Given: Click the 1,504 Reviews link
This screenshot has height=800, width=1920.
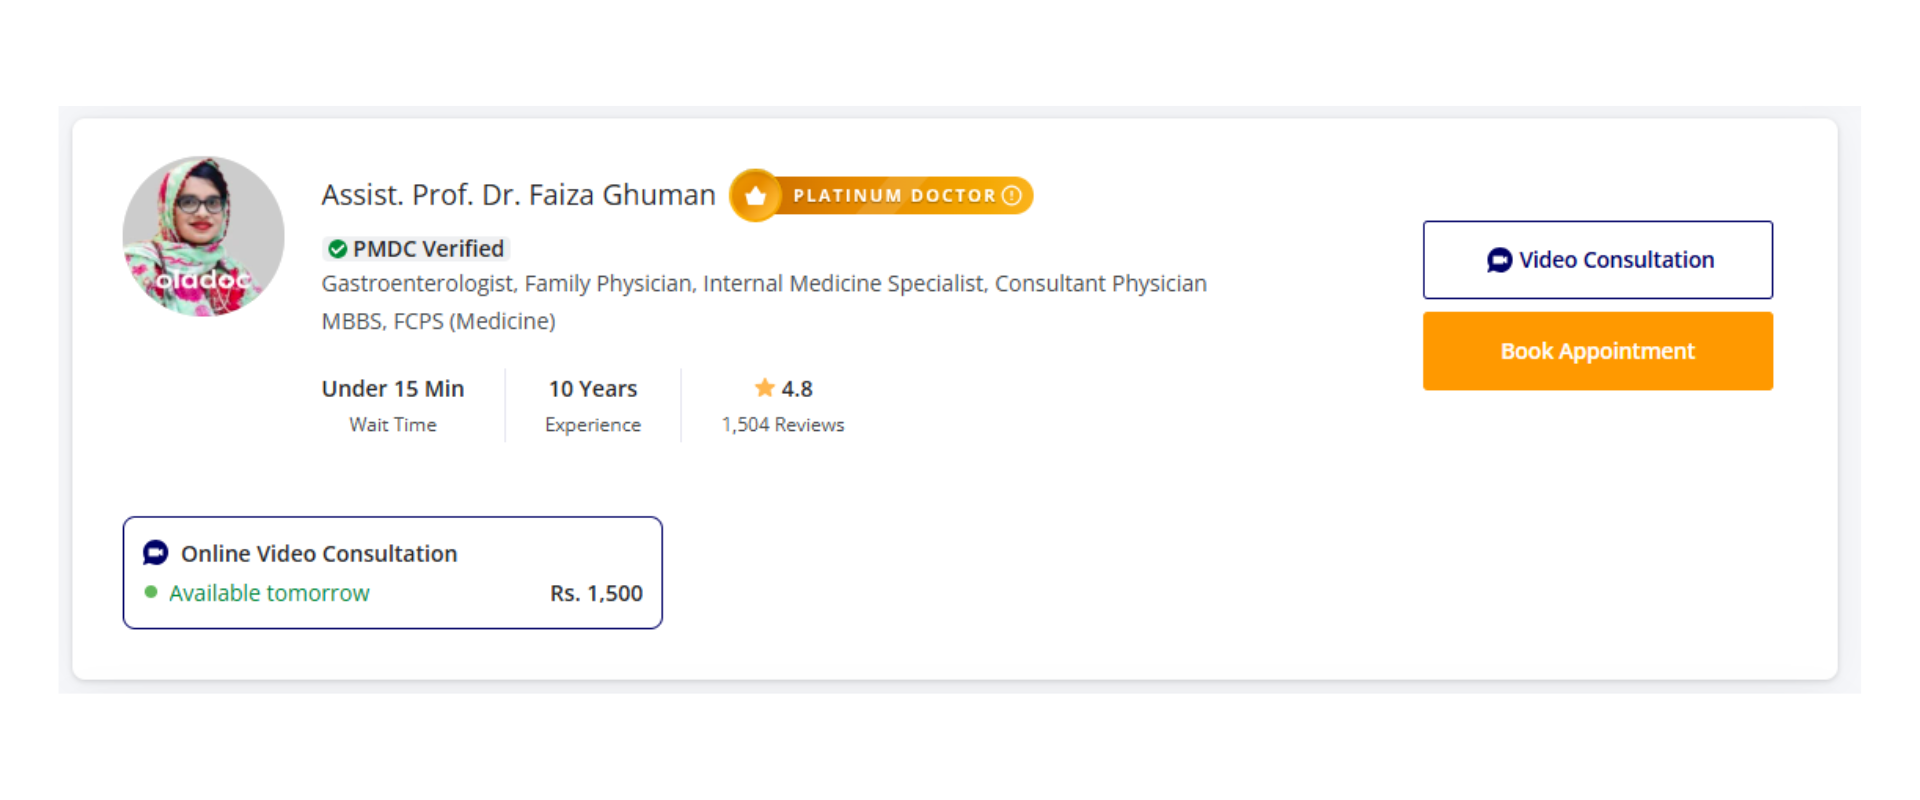Looking at the screenshot, I should (x=783, y=425).
